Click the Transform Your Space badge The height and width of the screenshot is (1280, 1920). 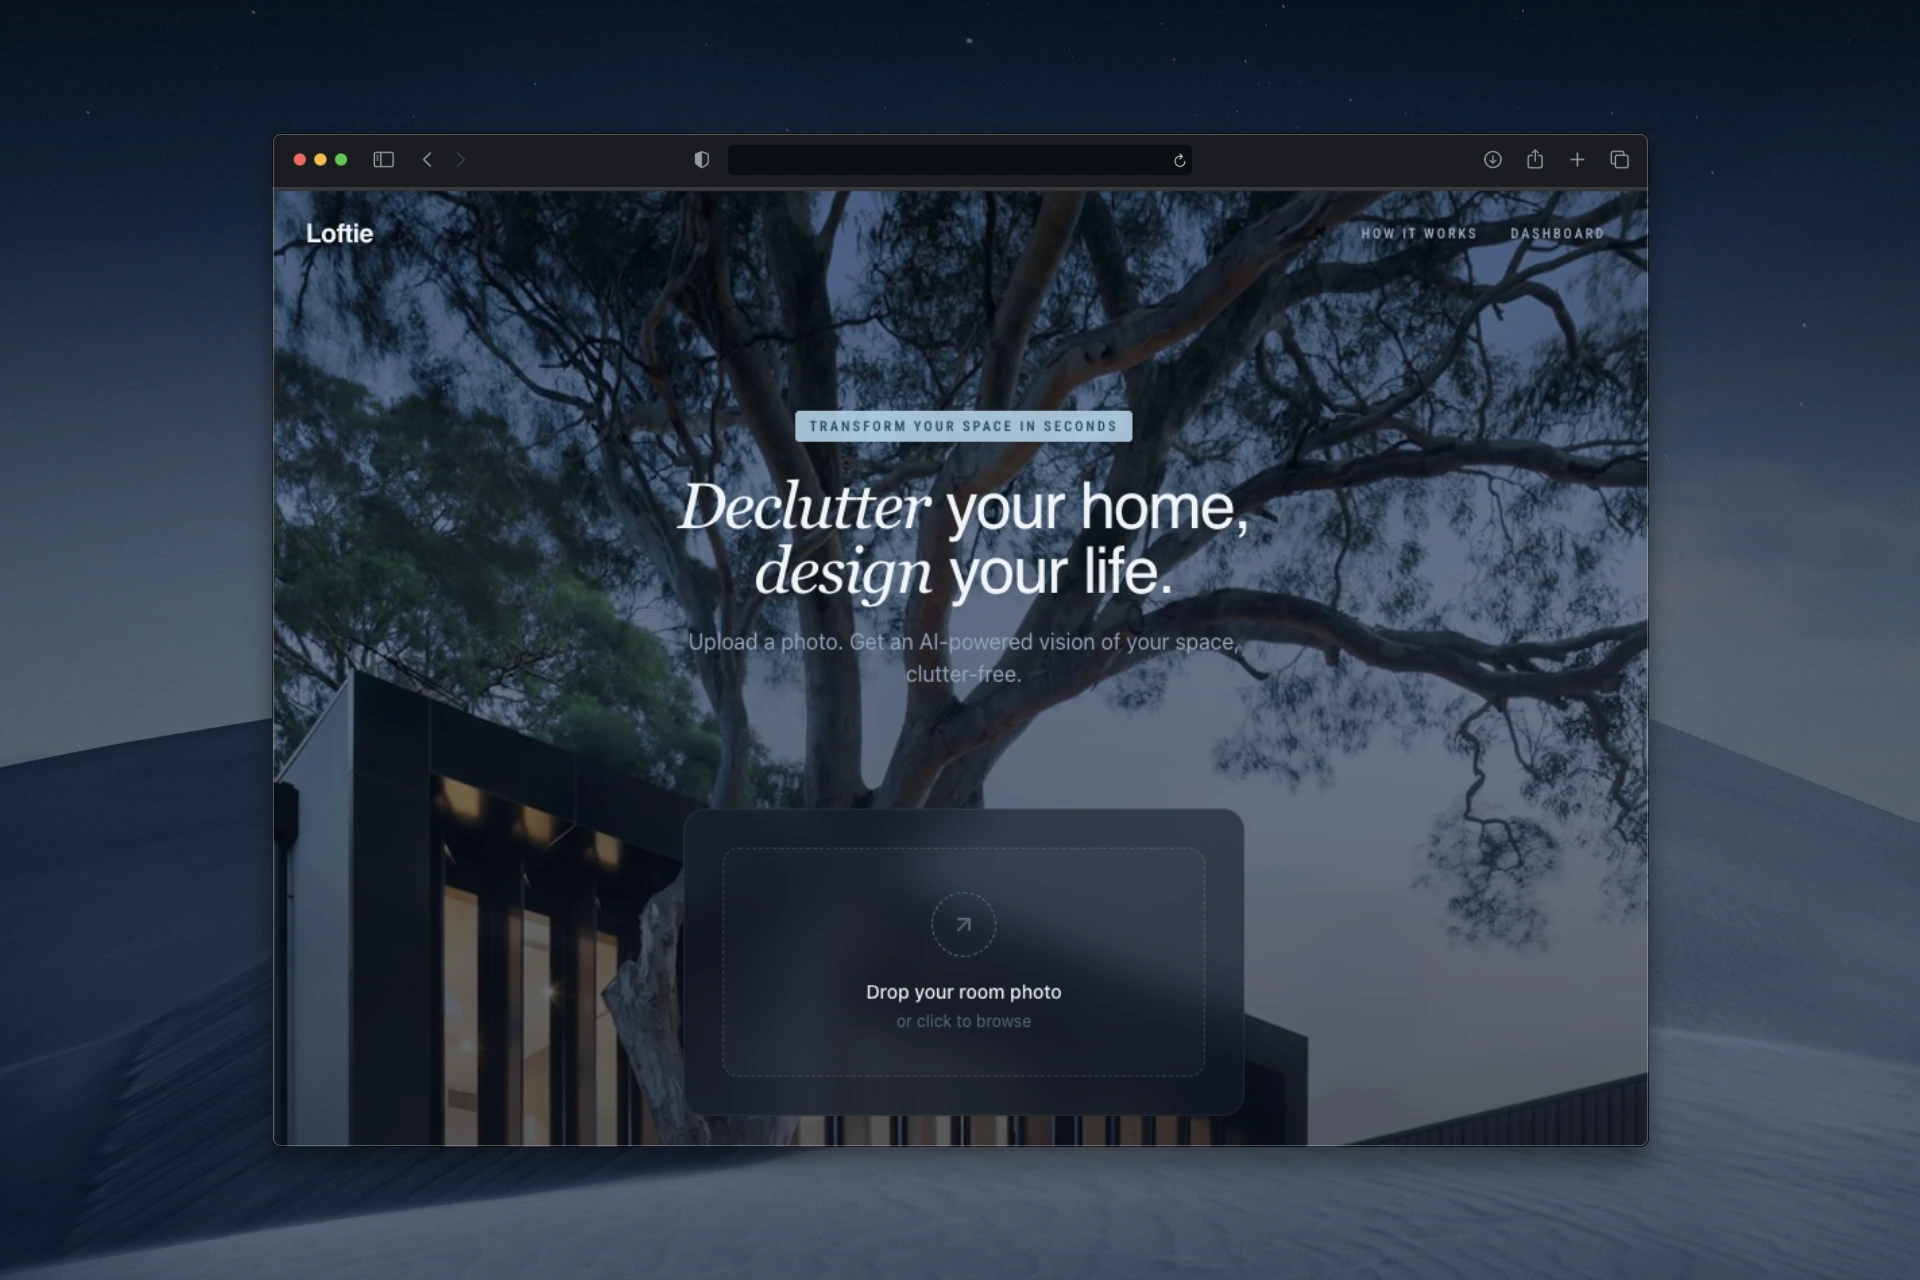(963, 426)
